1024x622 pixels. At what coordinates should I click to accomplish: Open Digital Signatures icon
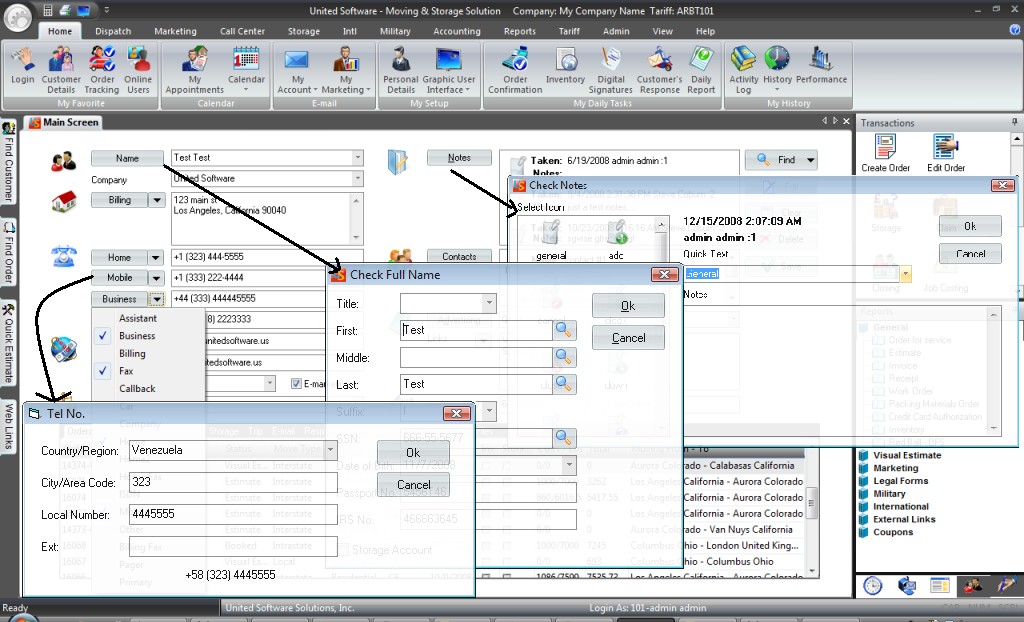(x=611, y=70)
